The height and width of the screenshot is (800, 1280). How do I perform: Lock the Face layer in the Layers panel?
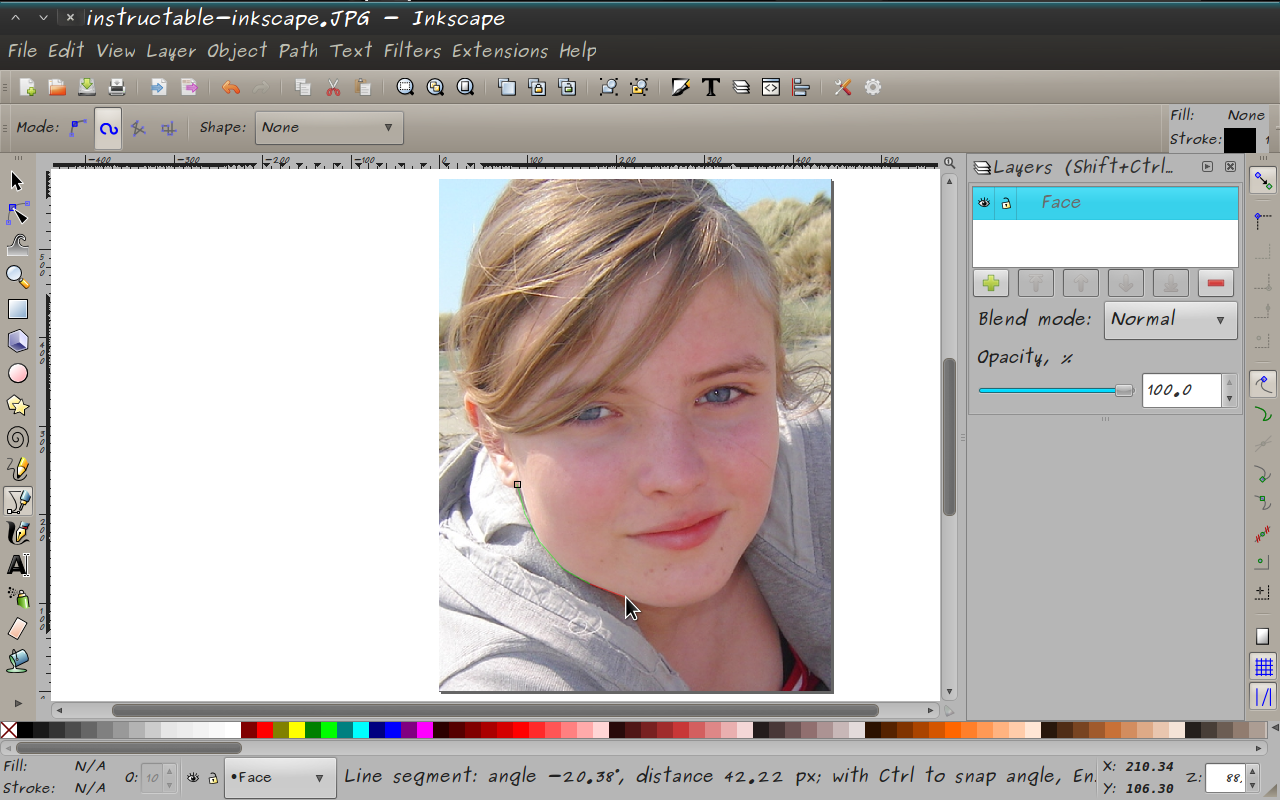point(1005,202)
